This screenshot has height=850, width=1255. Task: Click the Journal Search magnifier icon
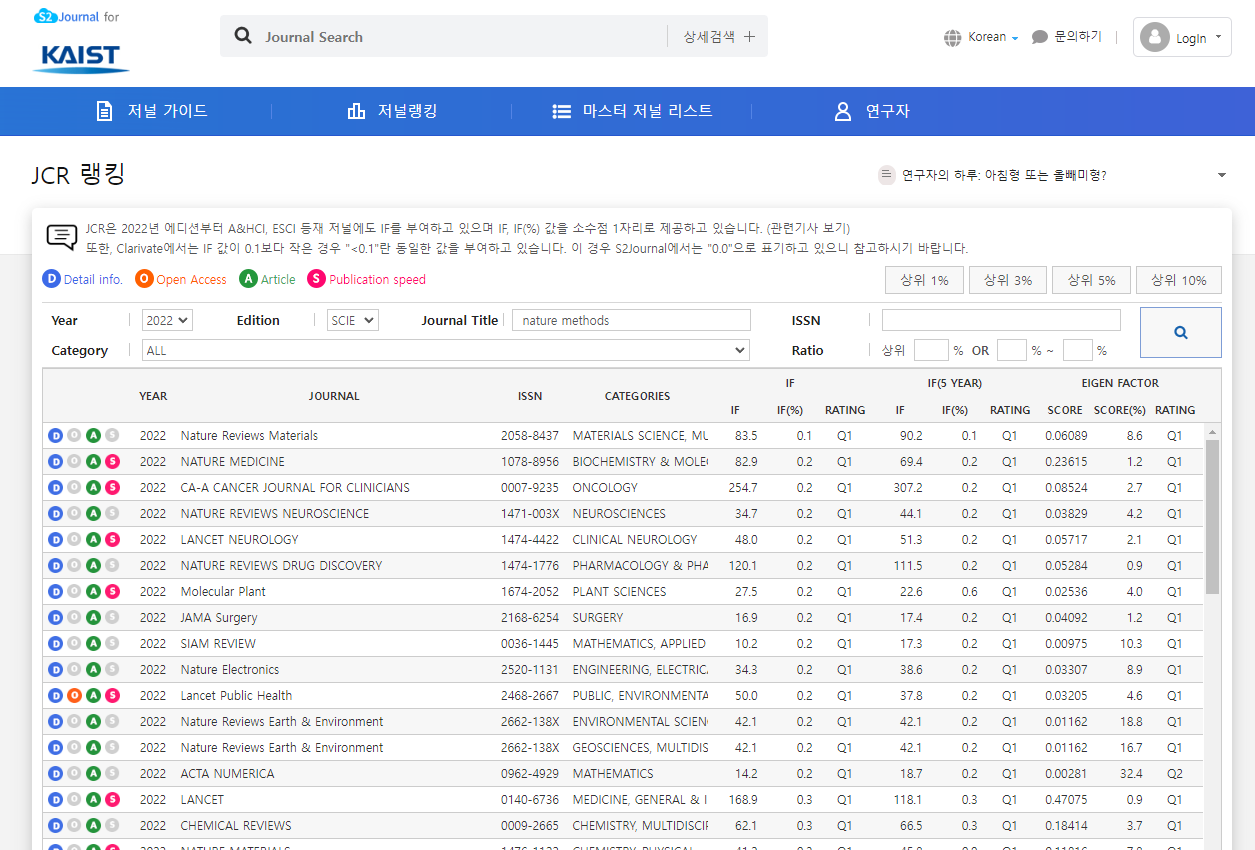(243, 36)
